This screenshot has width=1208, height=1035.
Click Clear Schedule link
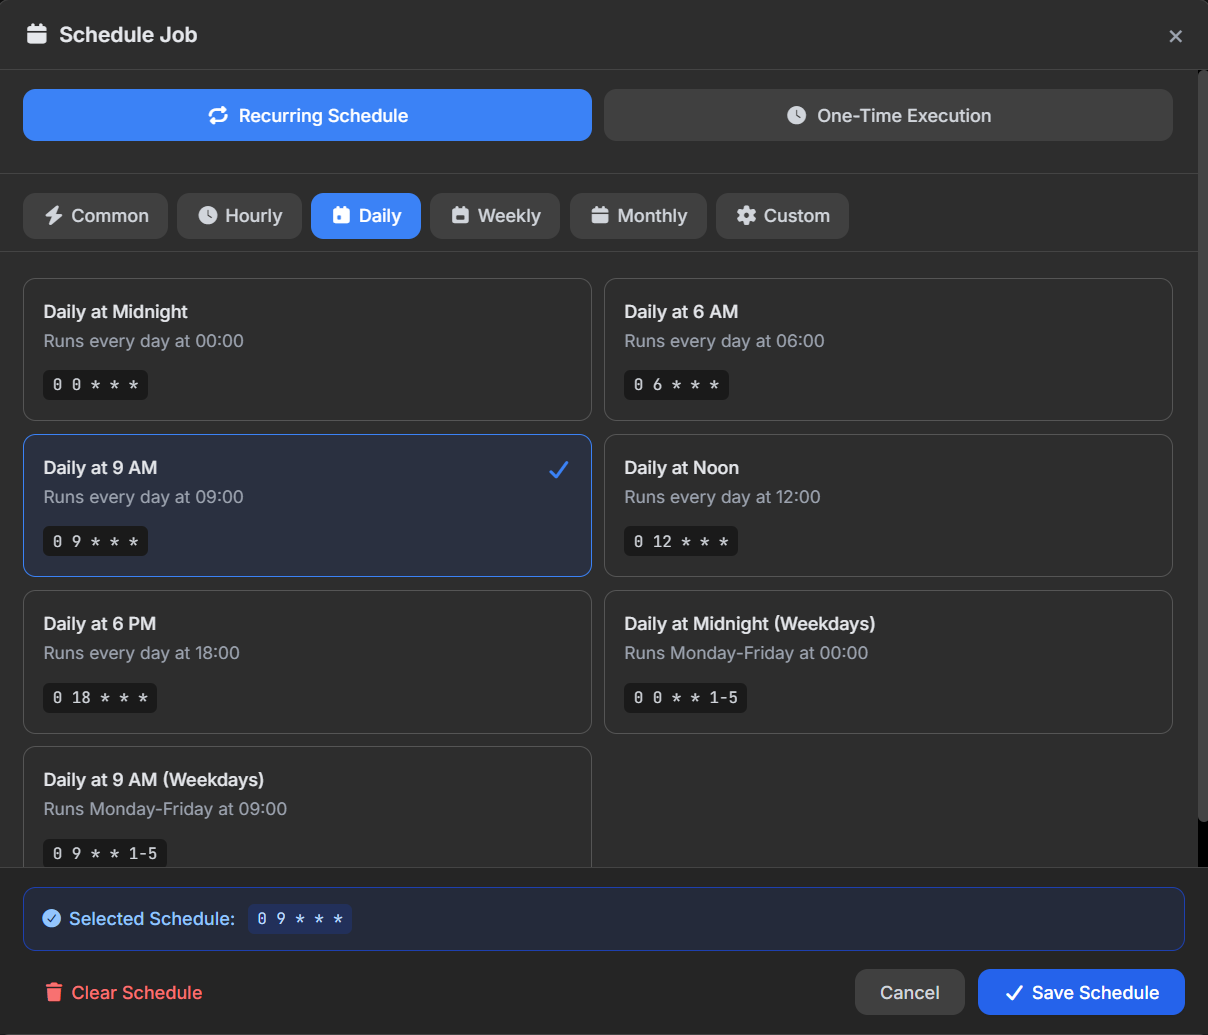click(124, 992)
